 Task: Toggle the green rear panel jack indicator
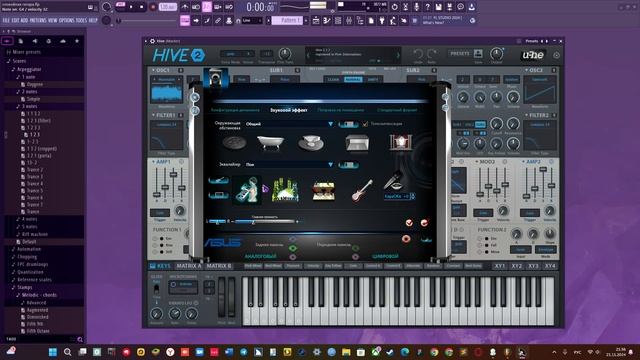(x=293, y=248)
